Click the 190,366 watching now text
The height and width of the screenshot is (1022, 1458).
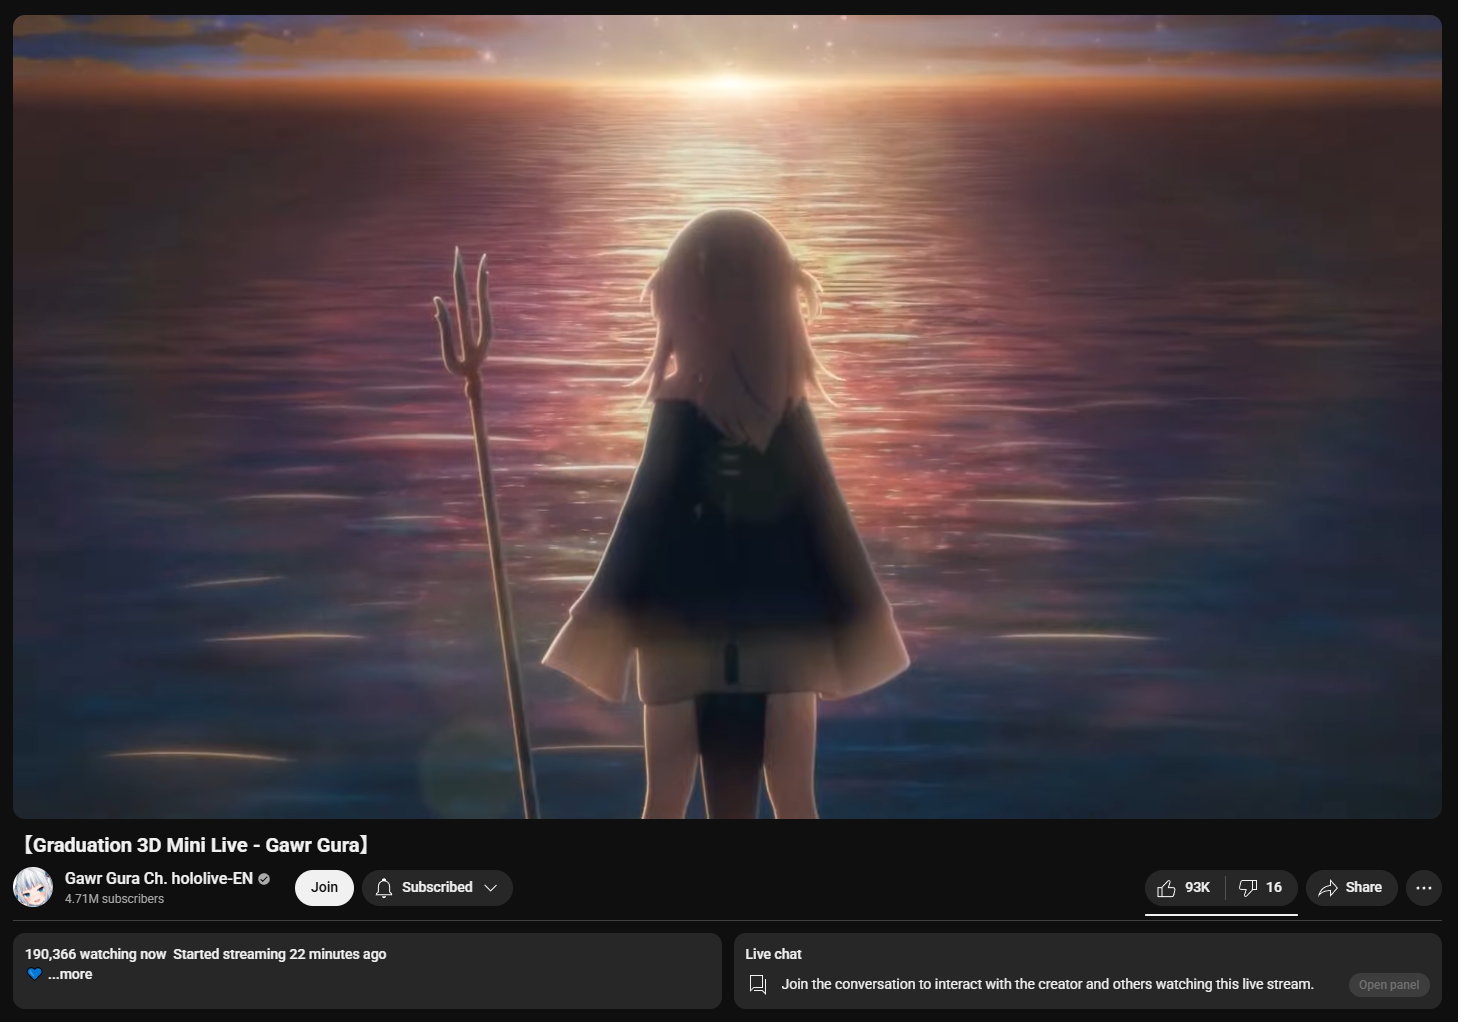[96, 954]
